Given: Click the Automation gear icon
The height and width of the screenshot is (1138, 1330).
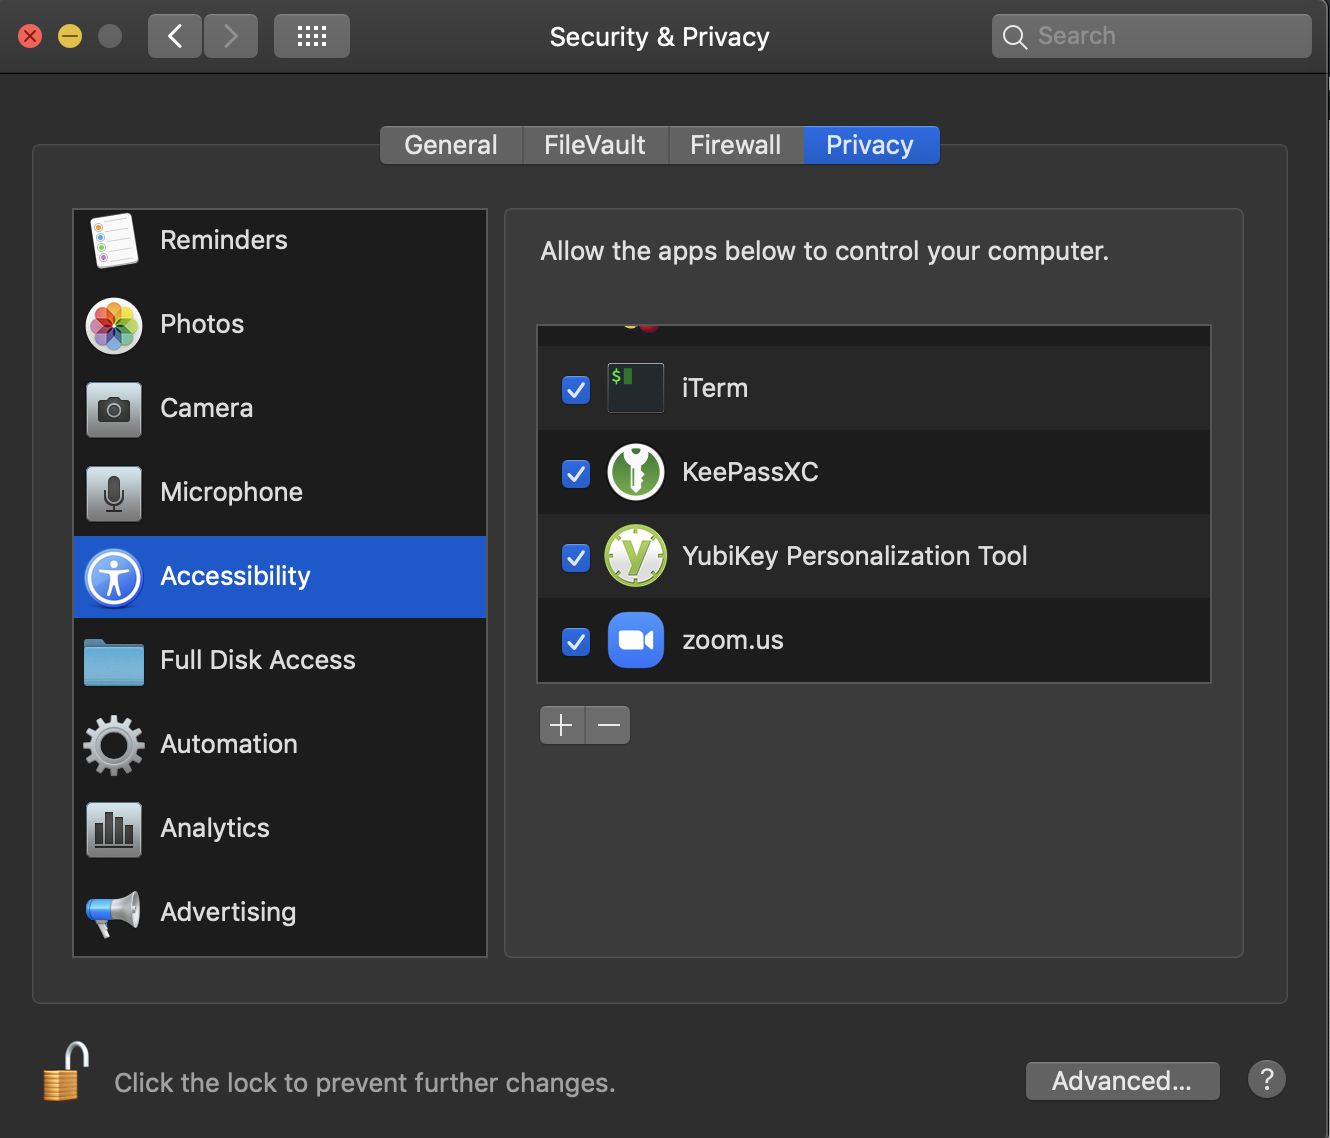Looking at the screenshot, I should click(113, 745).
